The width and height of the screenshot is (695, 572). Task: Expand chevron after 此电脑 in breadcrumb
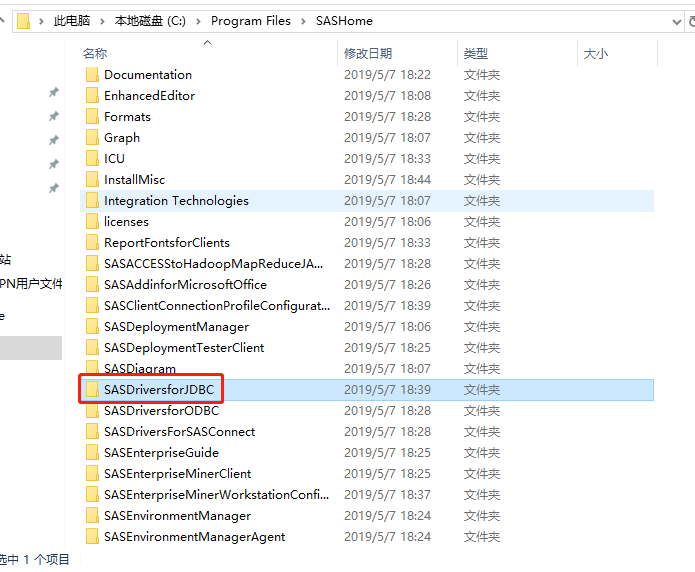102,21
